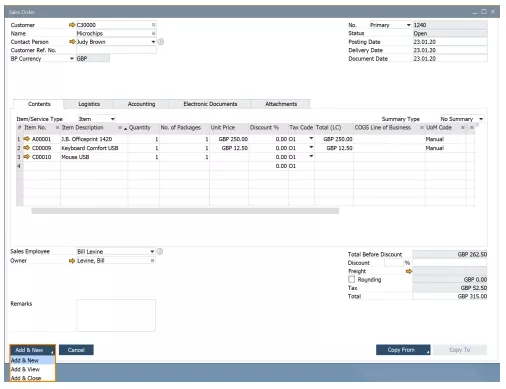Click the Unit Price column header

pyautogui.click(x=229, y=128)
